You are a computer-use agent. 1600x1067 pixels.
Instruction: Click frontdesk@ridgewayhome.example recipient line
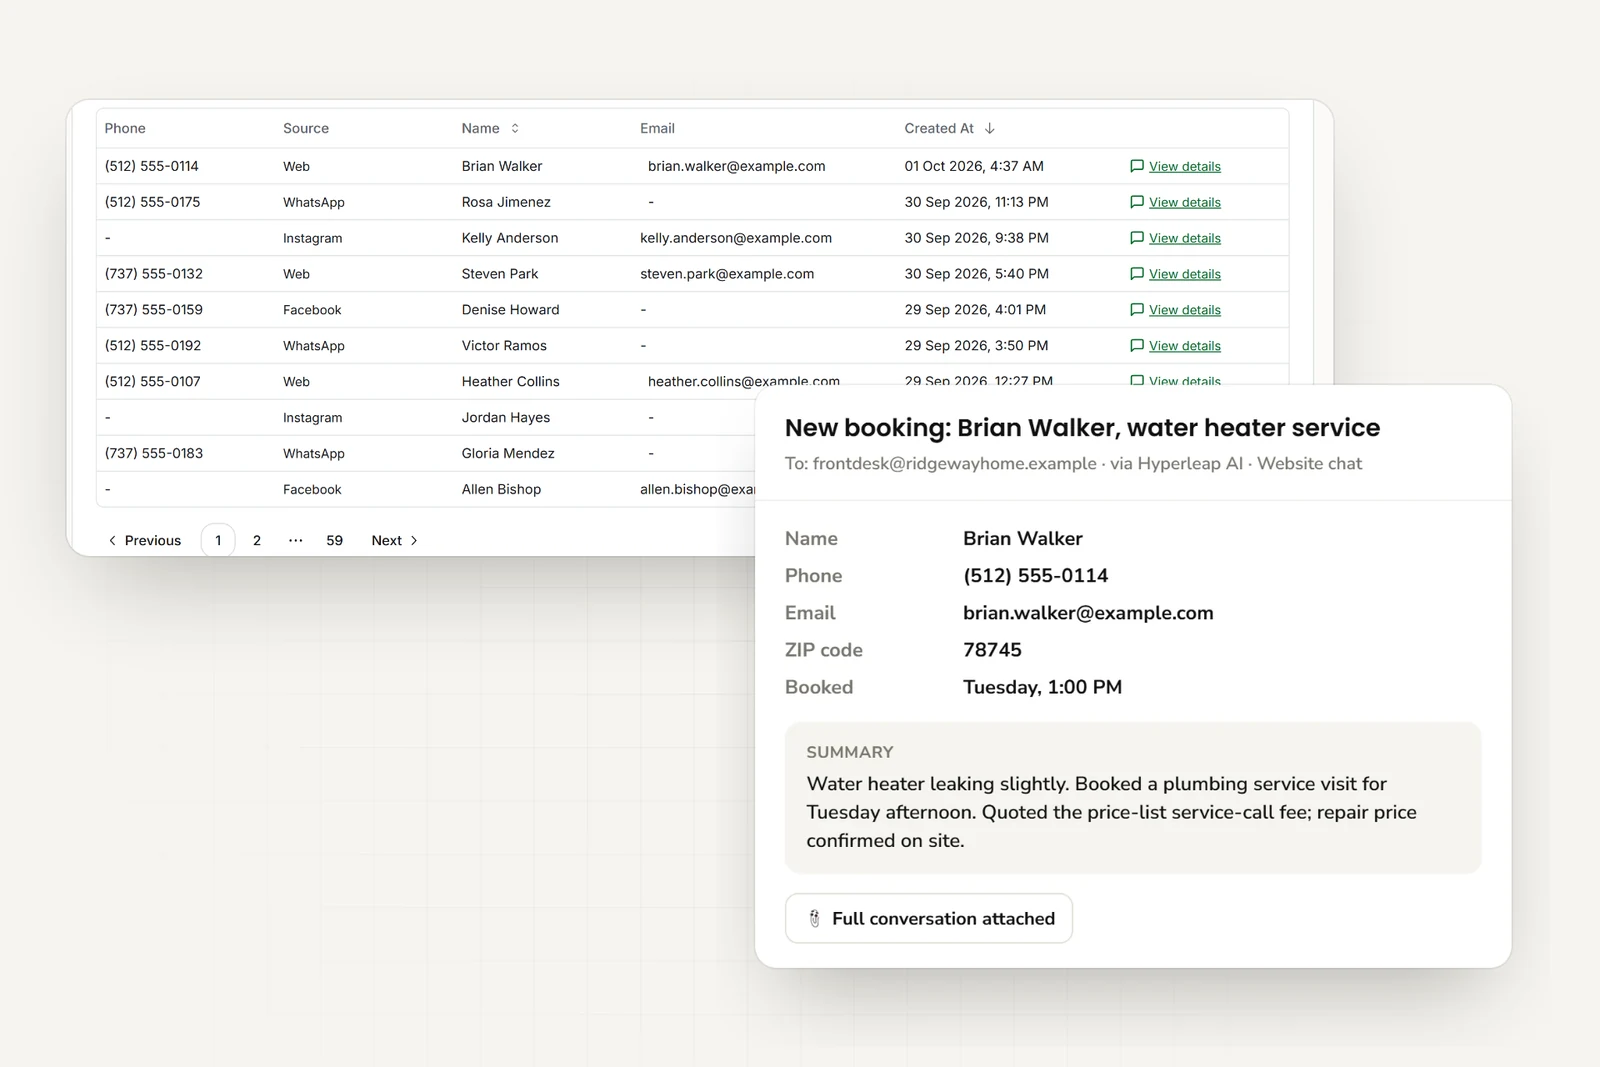[x=1073, y=464]
